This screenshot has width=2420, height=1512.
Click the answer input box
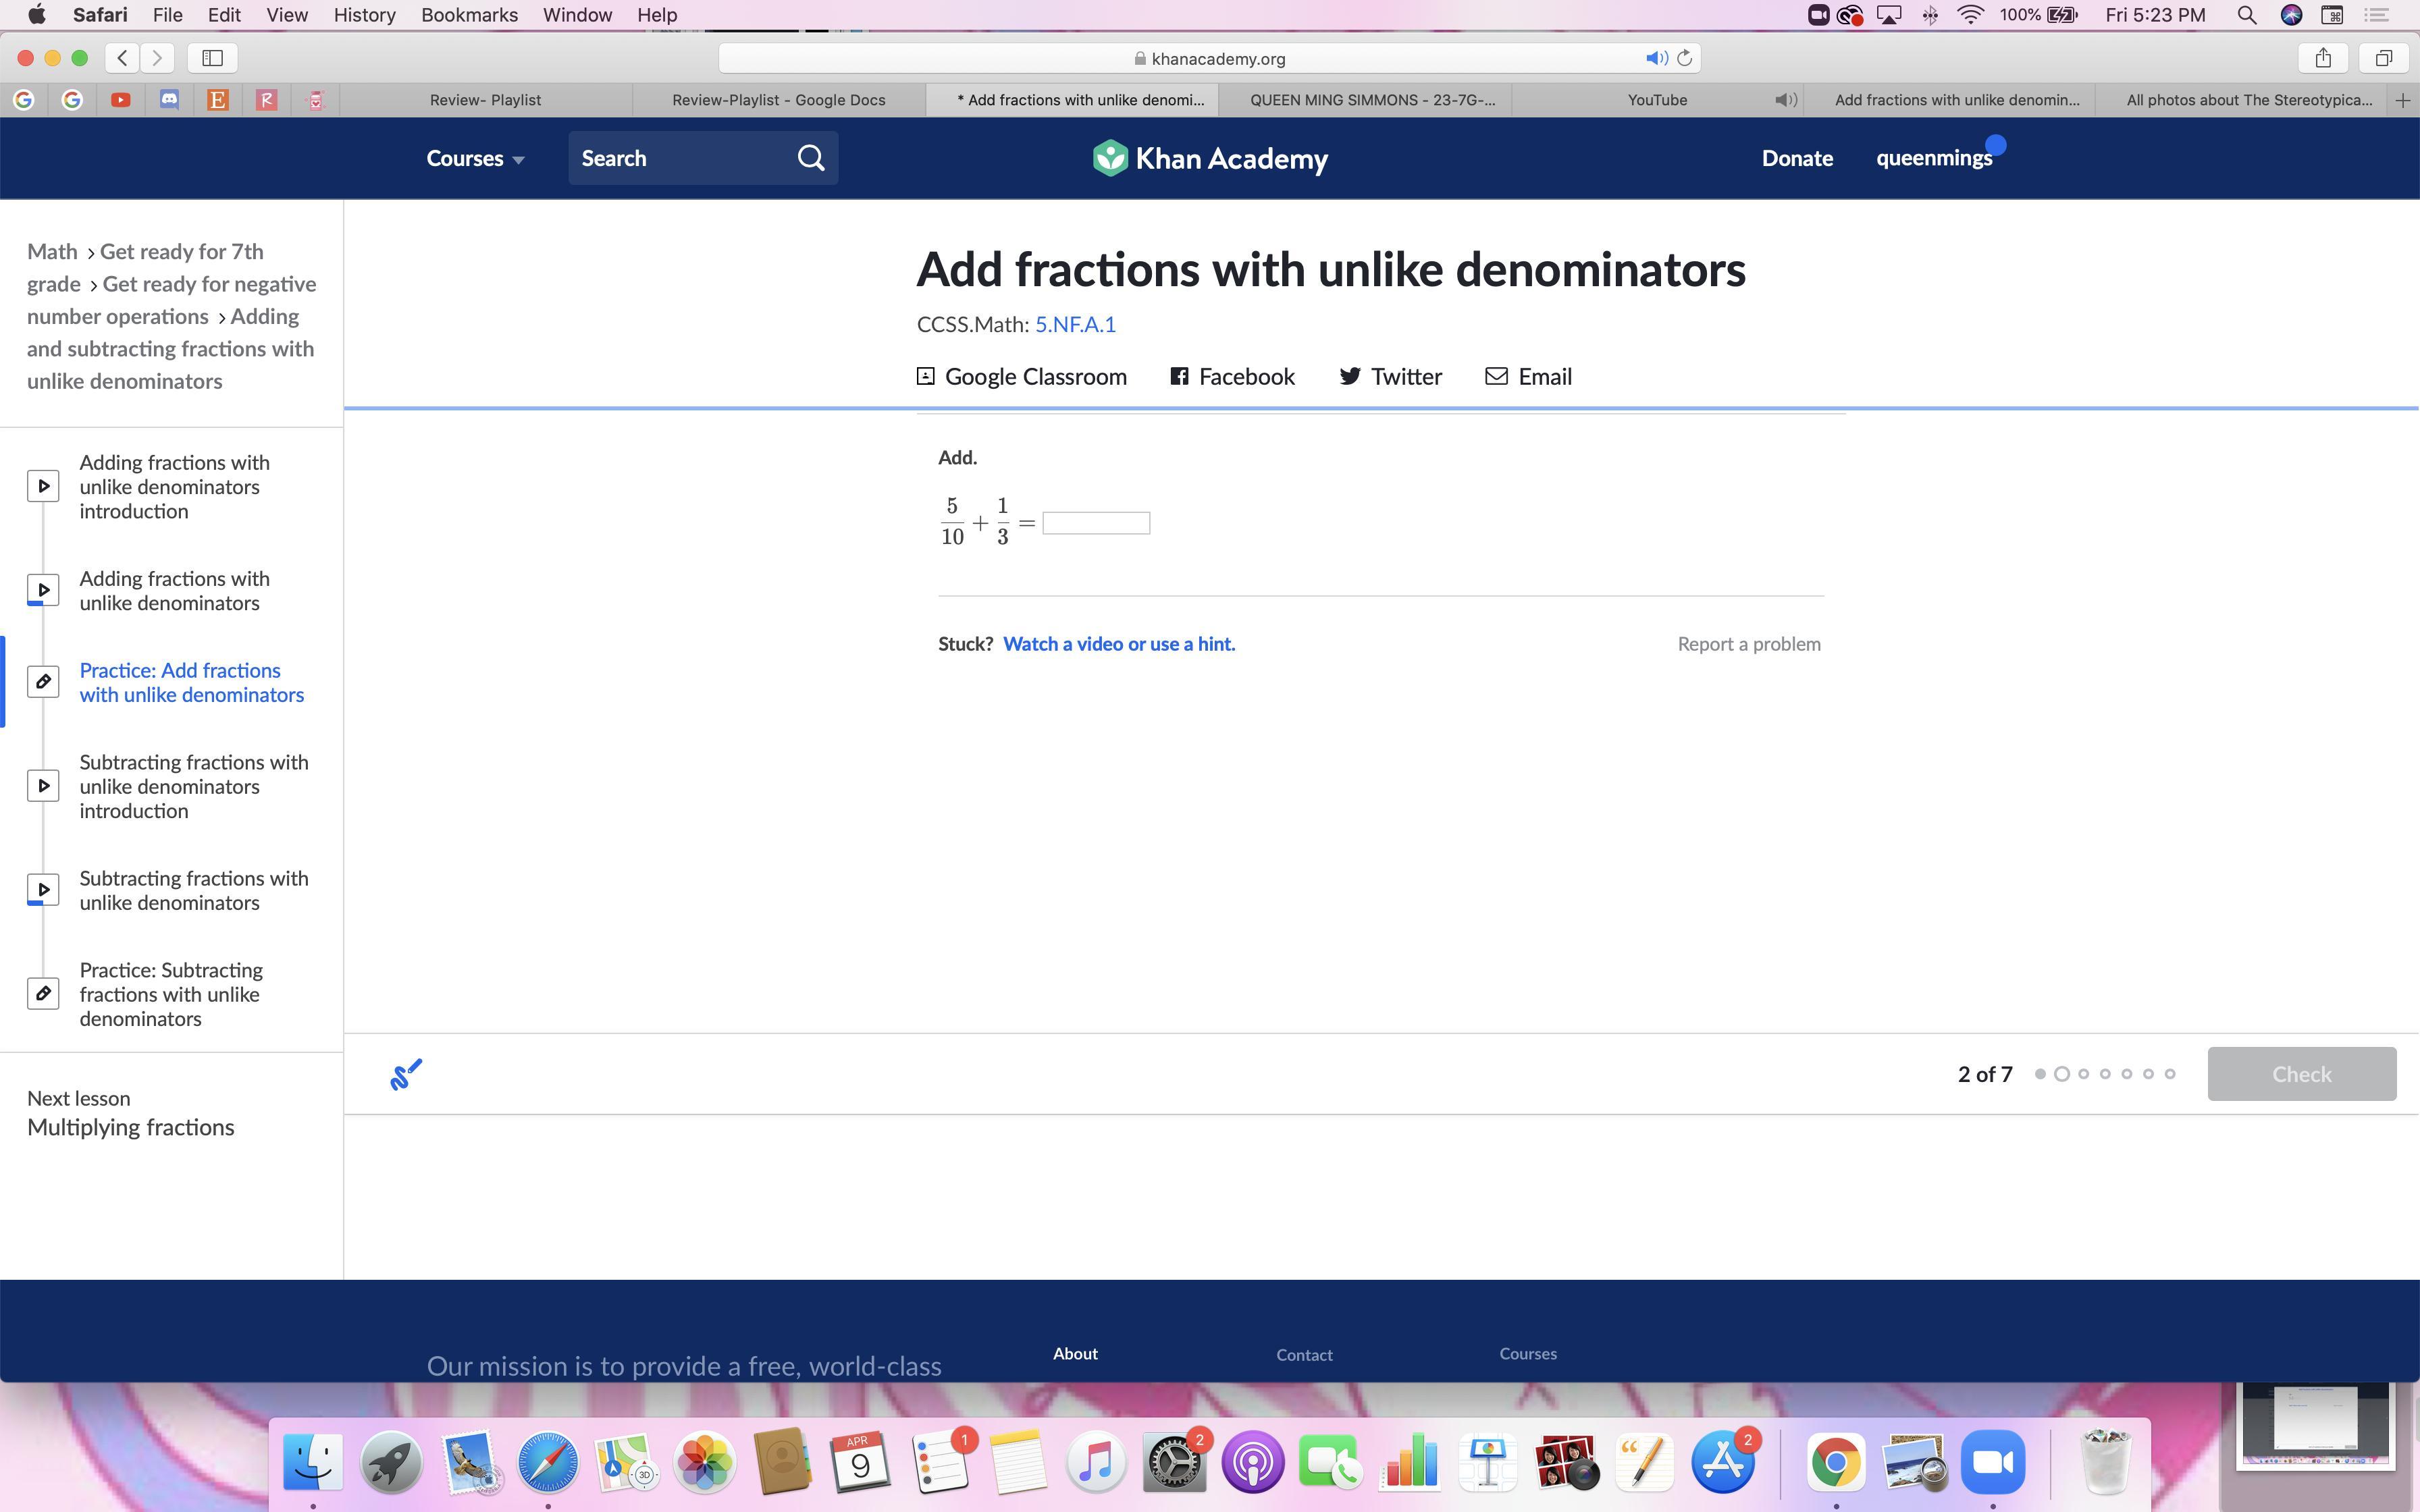[x=1096, y=523]
